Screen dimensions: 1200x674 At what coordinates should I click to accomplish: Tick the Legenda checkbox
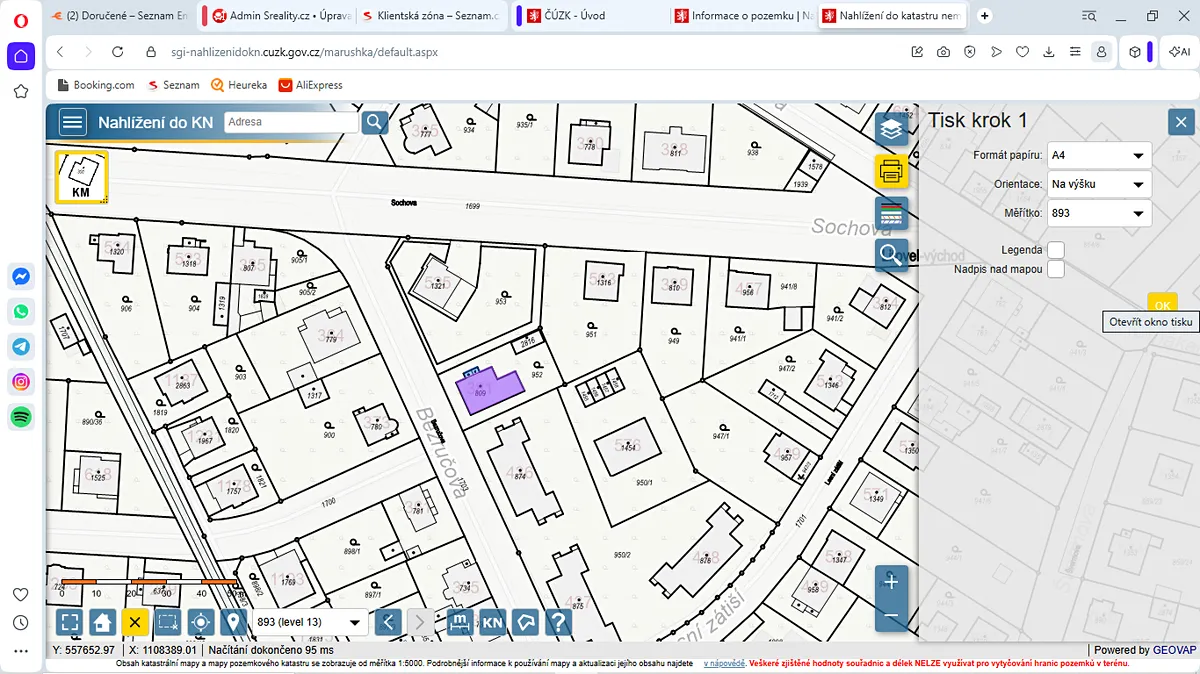point(1056,250)
